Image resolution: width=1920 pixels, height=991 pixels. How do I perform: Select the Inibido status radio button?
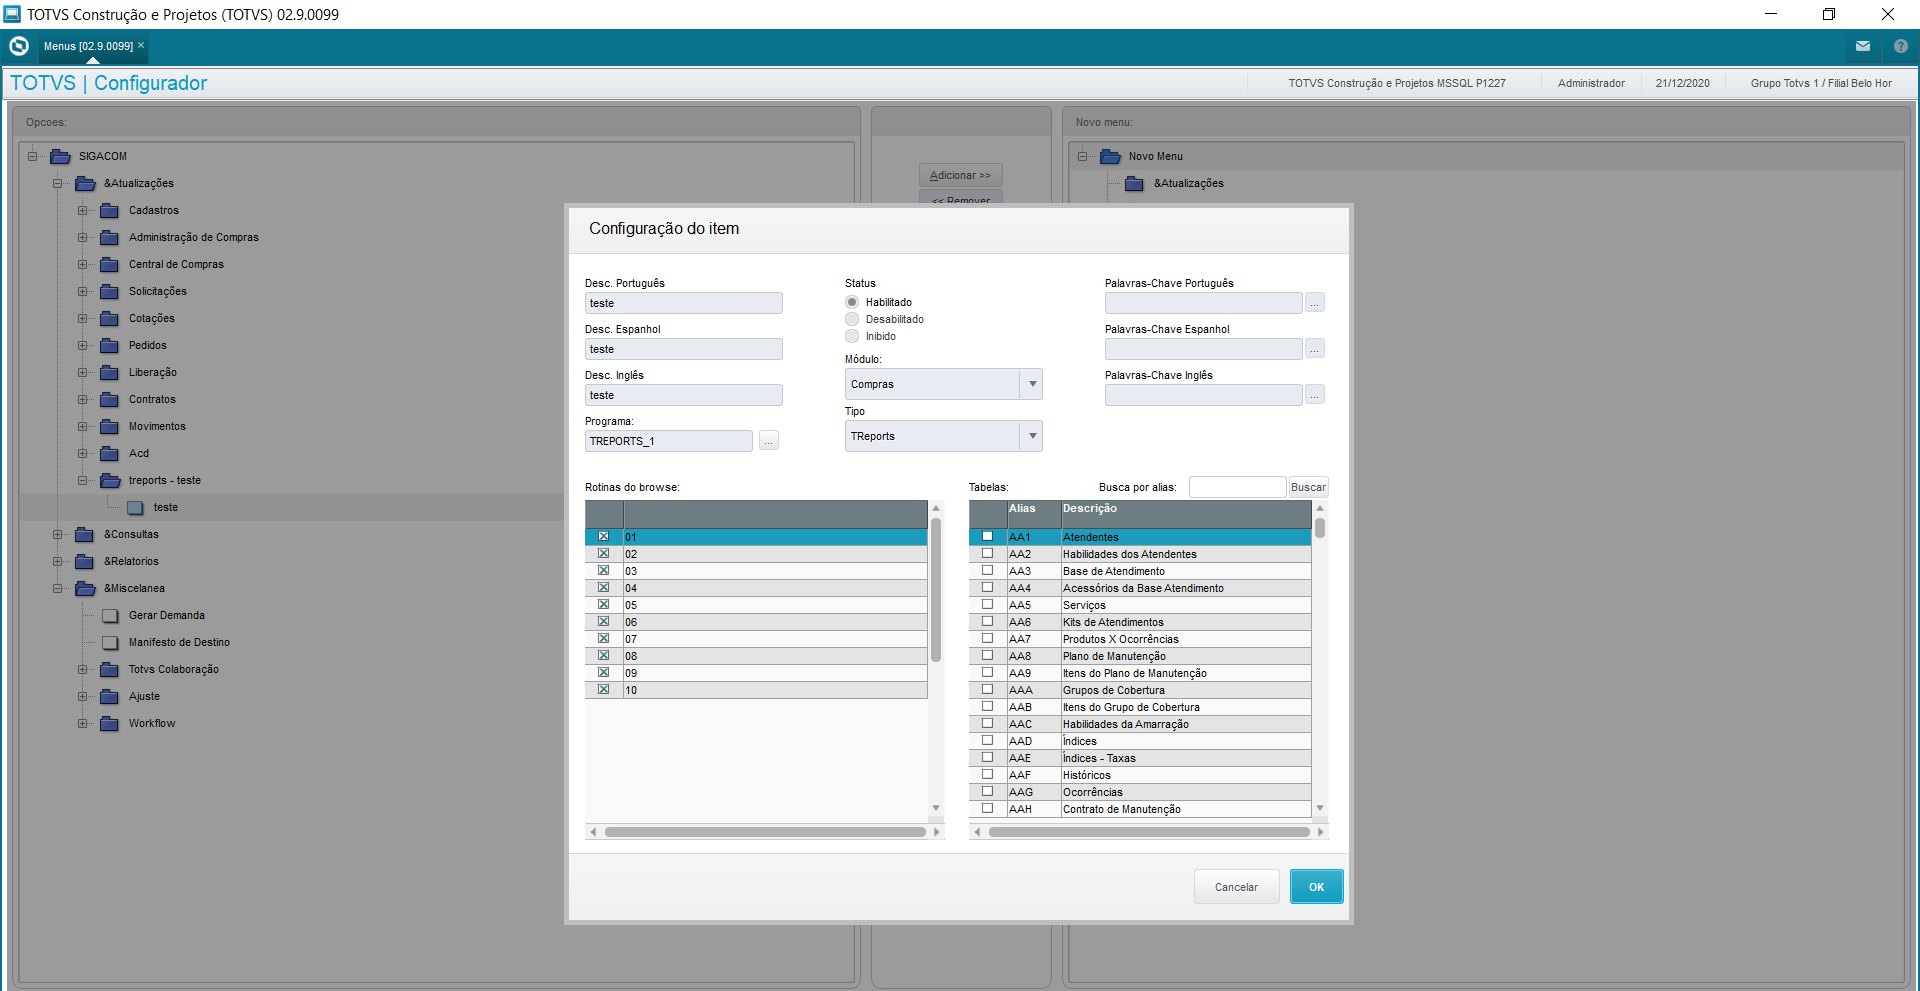pyautogui.click(x=852, y=336)
